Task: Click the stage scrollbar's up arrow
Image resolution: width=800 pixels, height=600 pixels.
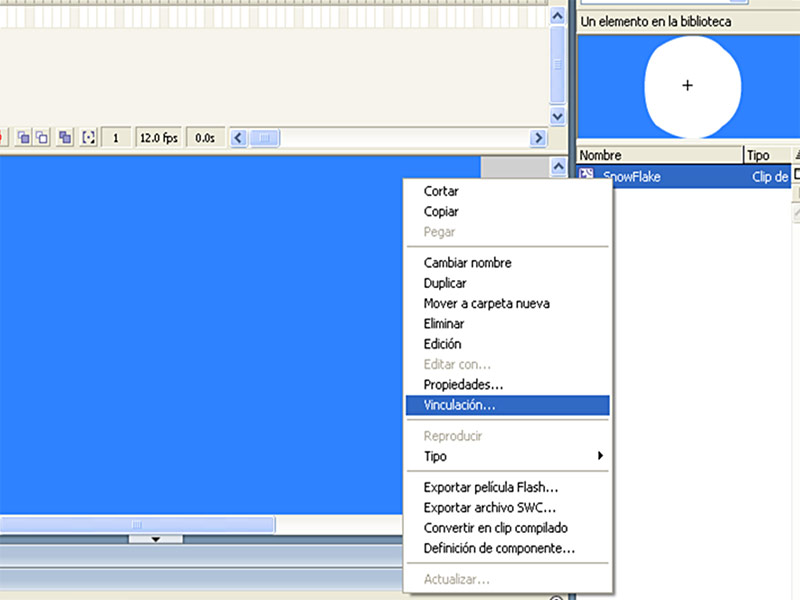Action: pos(558,167)
